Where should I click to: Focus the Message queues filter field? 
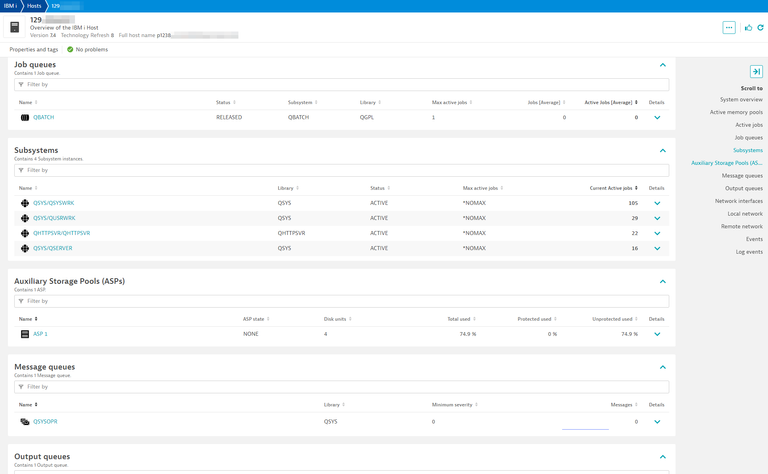pyautogui.click(x=341, y=387)
